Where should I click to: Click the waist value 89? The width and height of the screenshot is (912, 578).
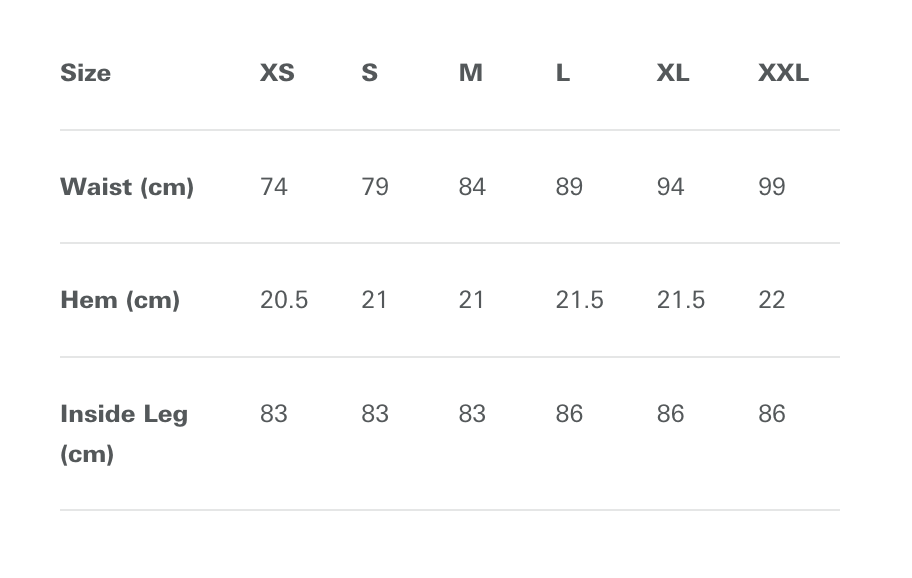click(x=569, y=187)
